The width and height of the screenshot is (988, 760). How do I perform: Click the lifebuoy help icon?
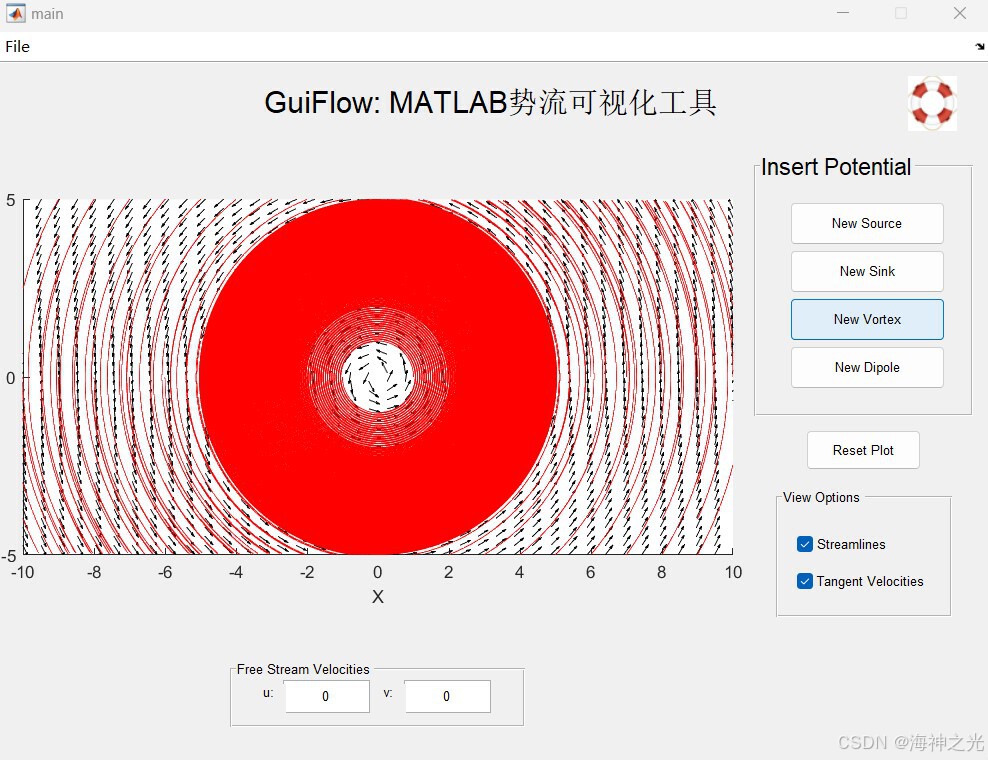point(932,103)
